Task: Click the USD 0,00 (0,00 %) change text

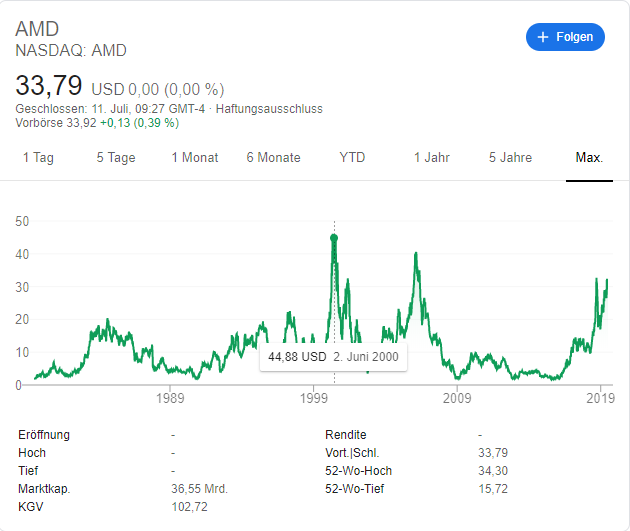Action: (158, 89)
